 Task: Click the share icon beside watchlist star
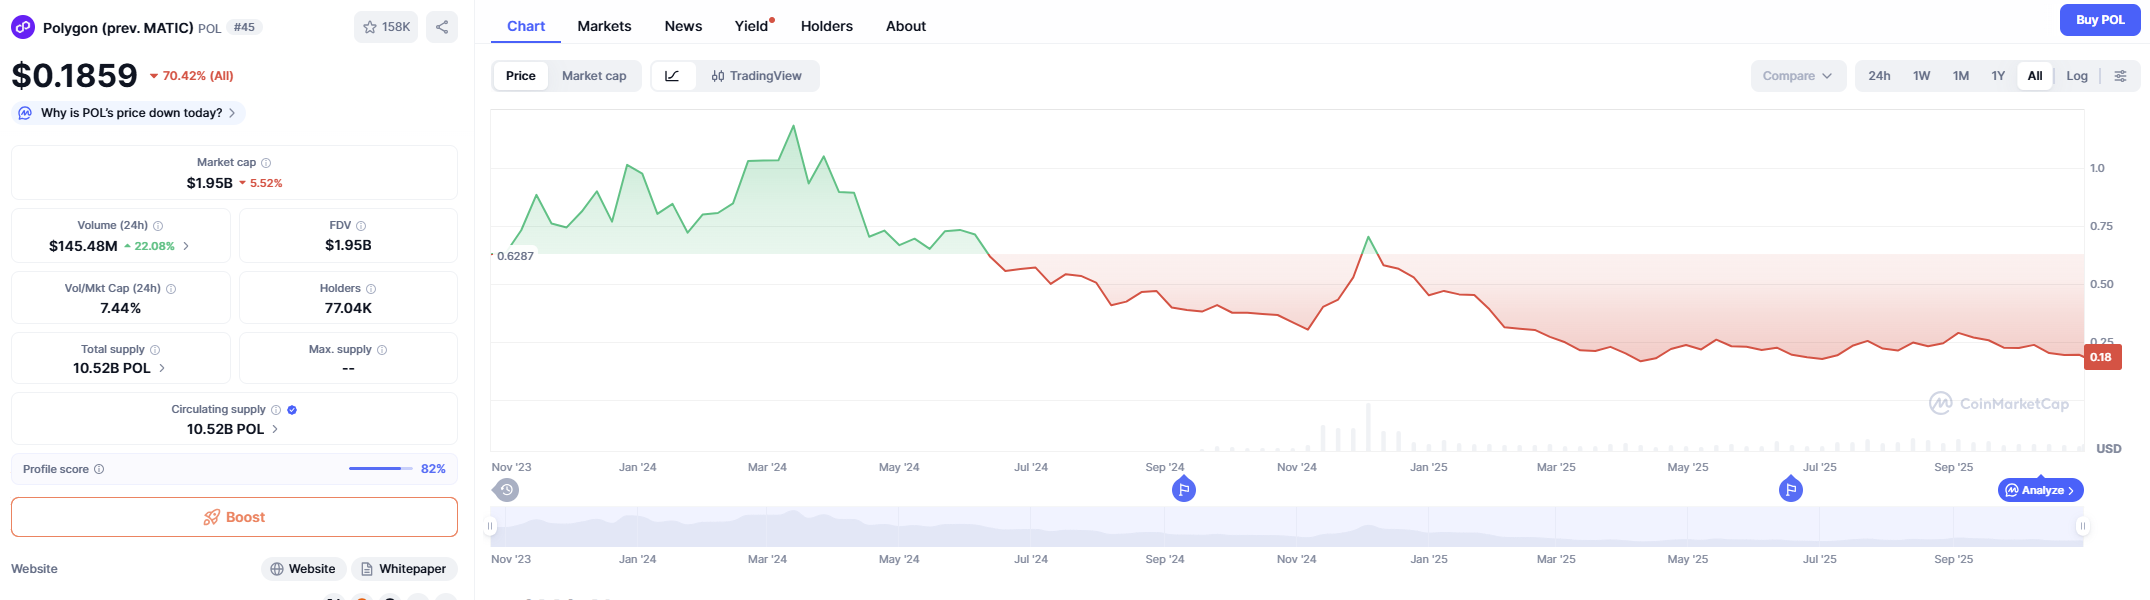click(x=442, y=27)
